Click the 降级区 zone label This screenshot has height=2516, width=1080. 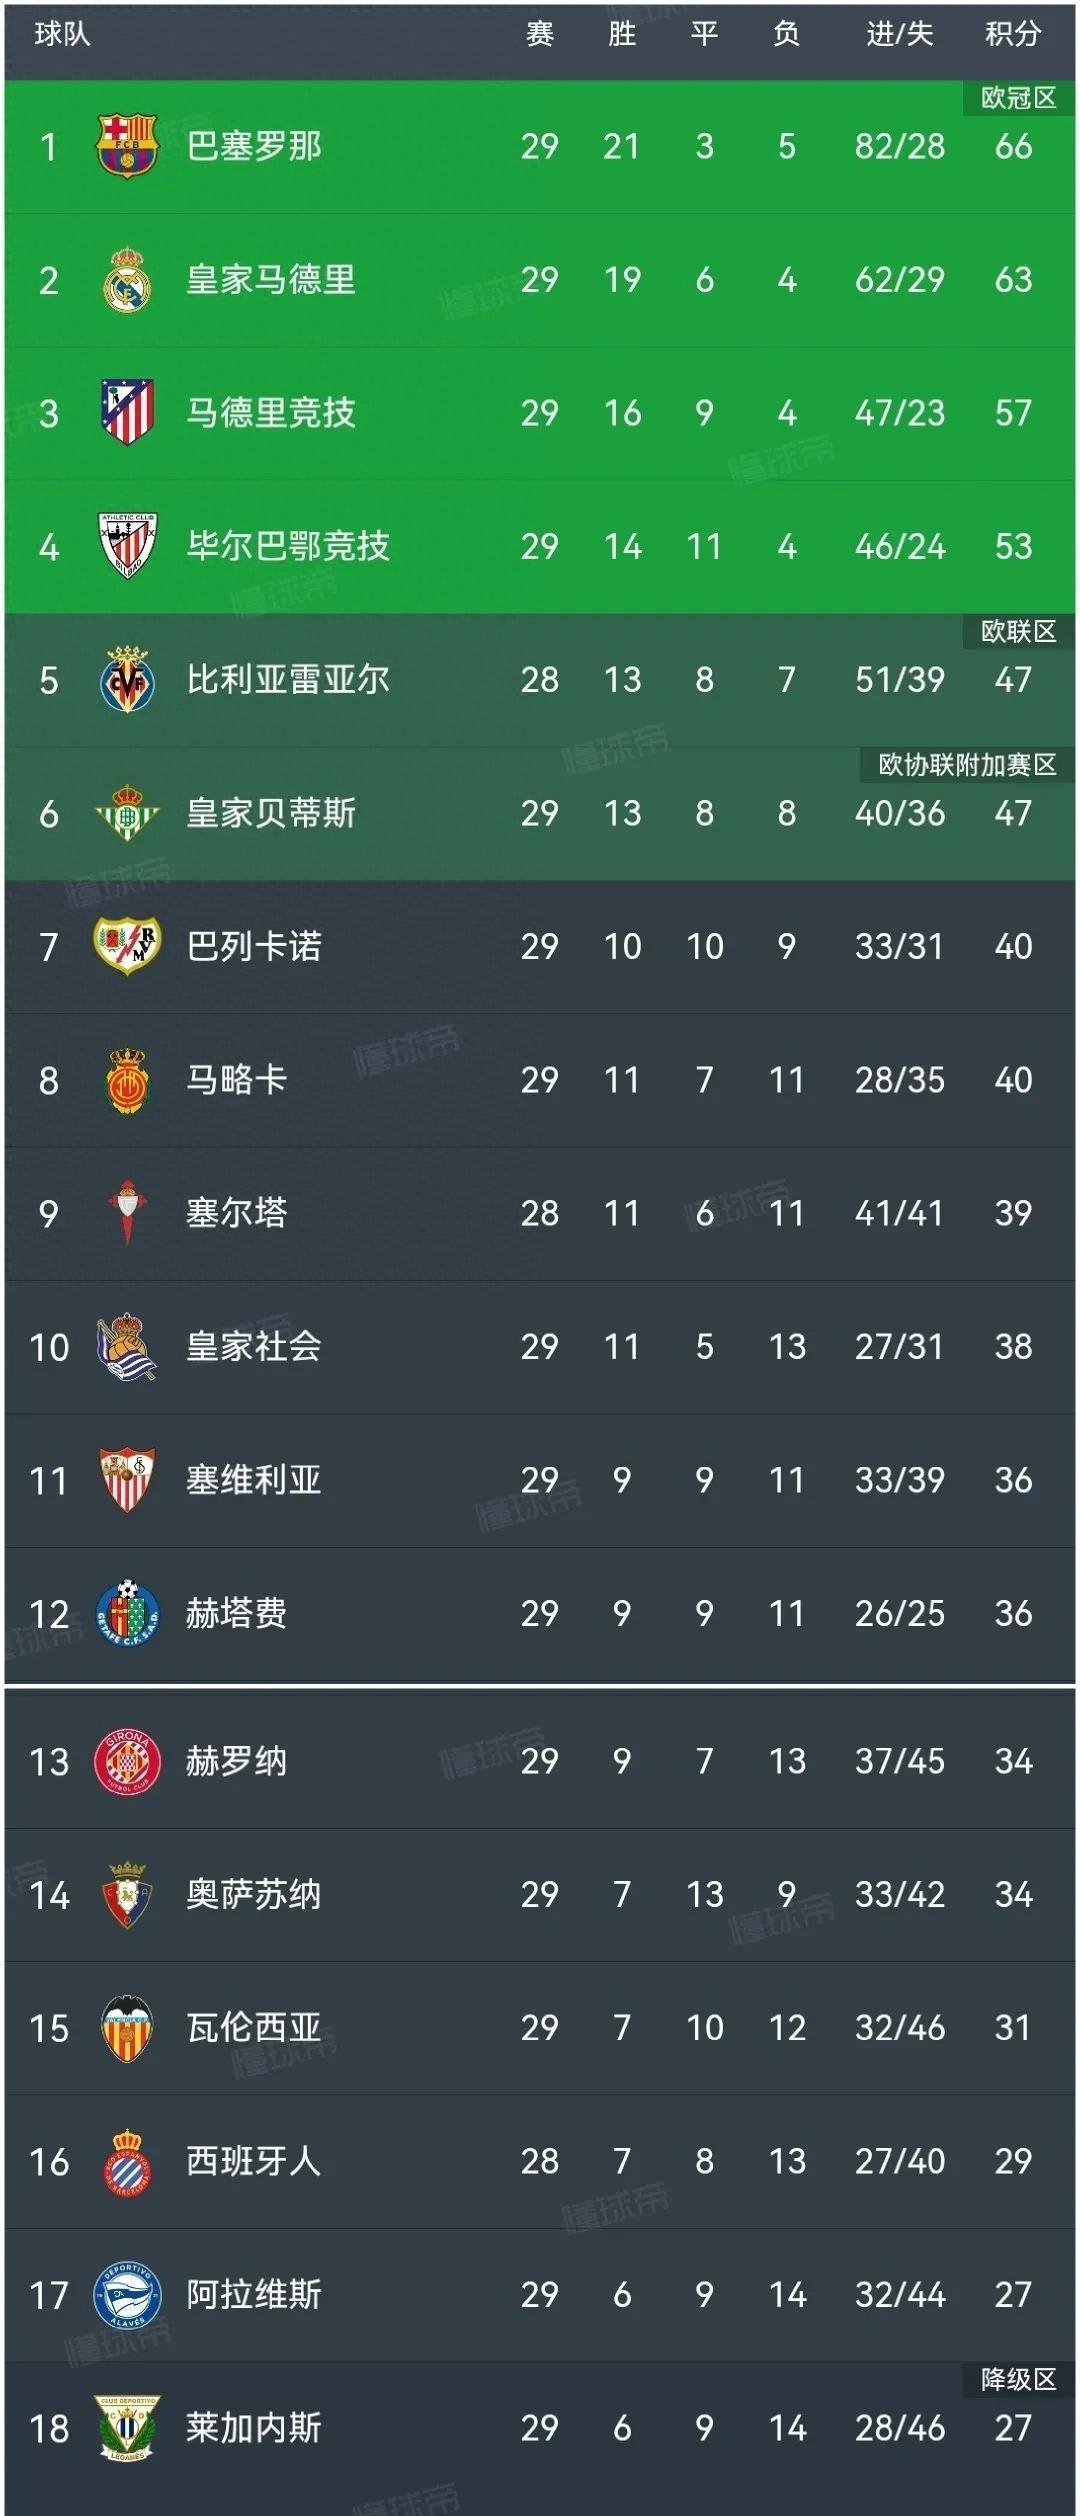click(1018, 2379)
